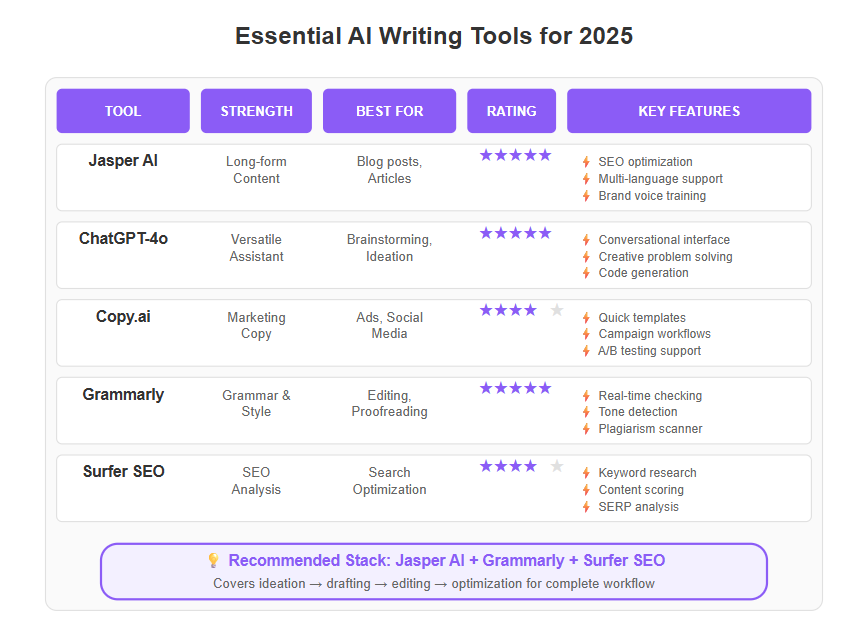Click the Grammar & Style strength cell
Image resolution: width=867 pixels, height=642 pixels.
[256, 403]
